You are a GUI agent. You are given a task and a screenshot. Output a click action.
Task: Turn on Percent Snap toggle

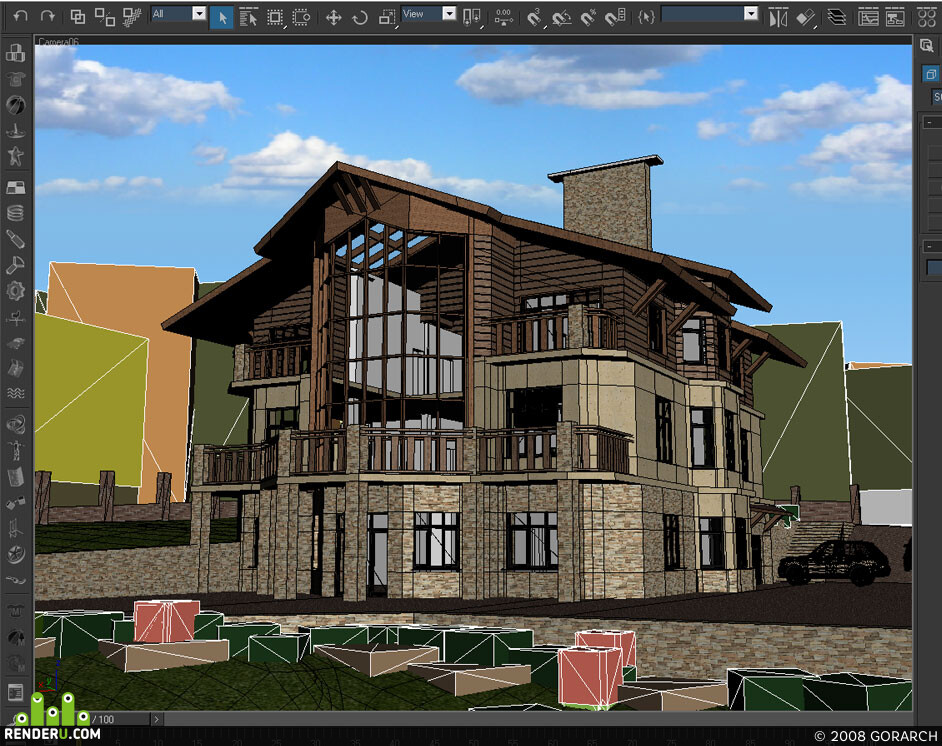point(588,17)
